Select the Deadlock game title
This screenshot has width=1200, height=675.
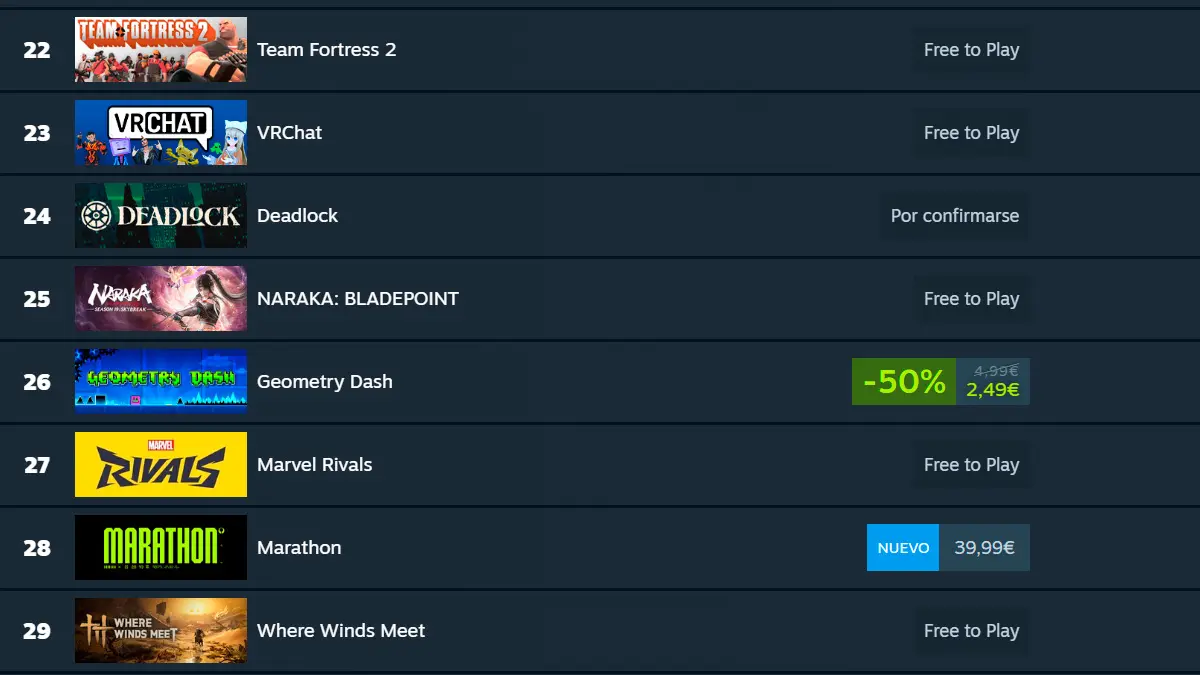pyautogui.click(x=297, y=216)
